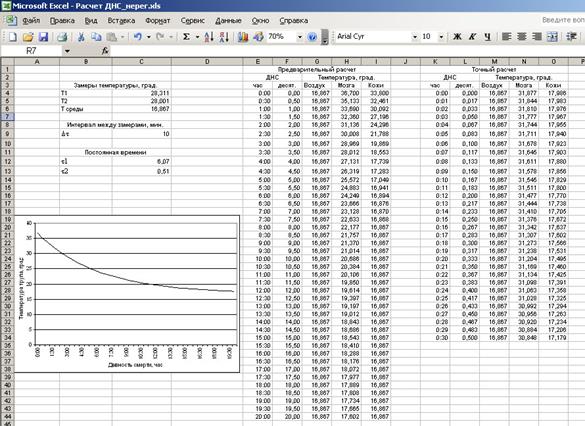Image resolution: width=585 pixels, height=426 pixels.
Task: Click the fx insert function button
Action: pos(105,51)
